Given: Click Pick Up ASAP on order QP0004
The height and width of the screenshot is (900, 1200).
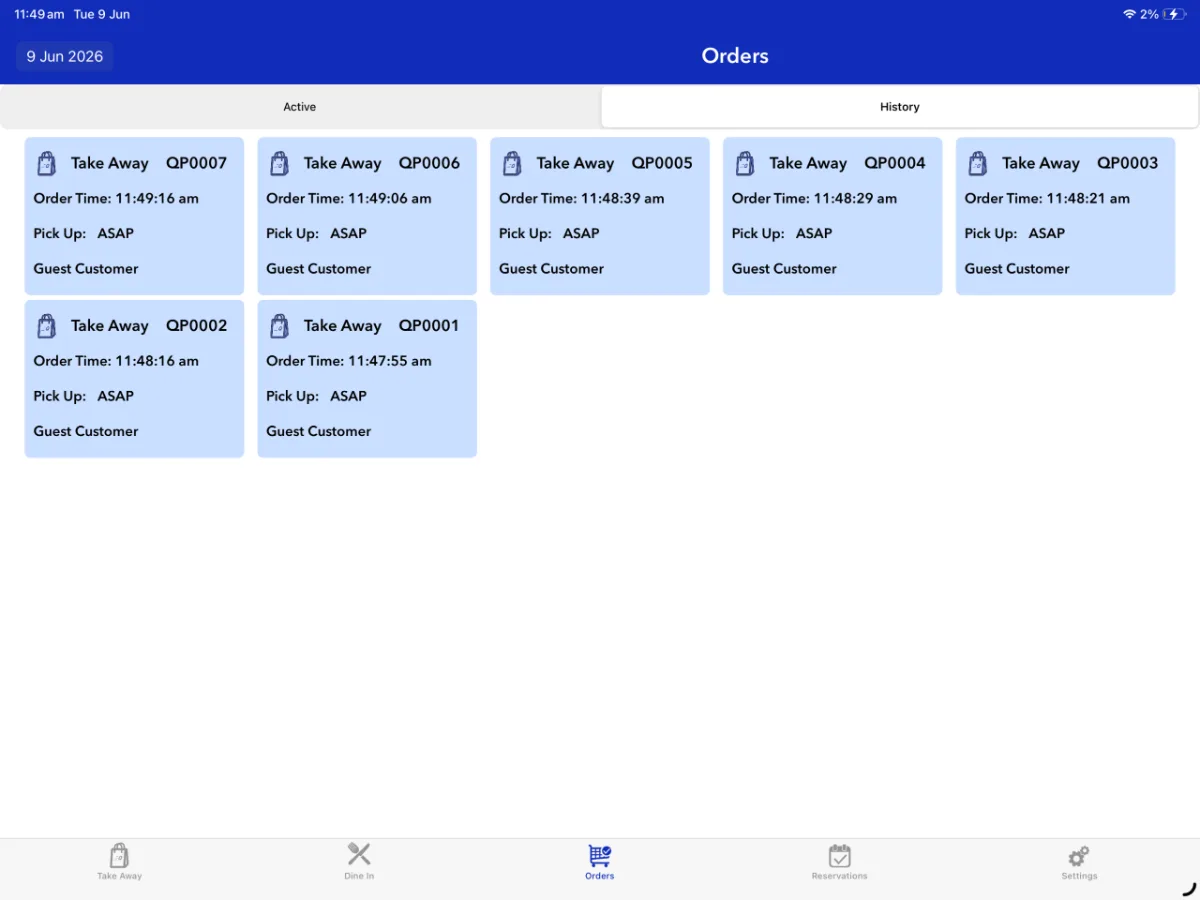Looking at the screenshot, I should coord(782,233).
